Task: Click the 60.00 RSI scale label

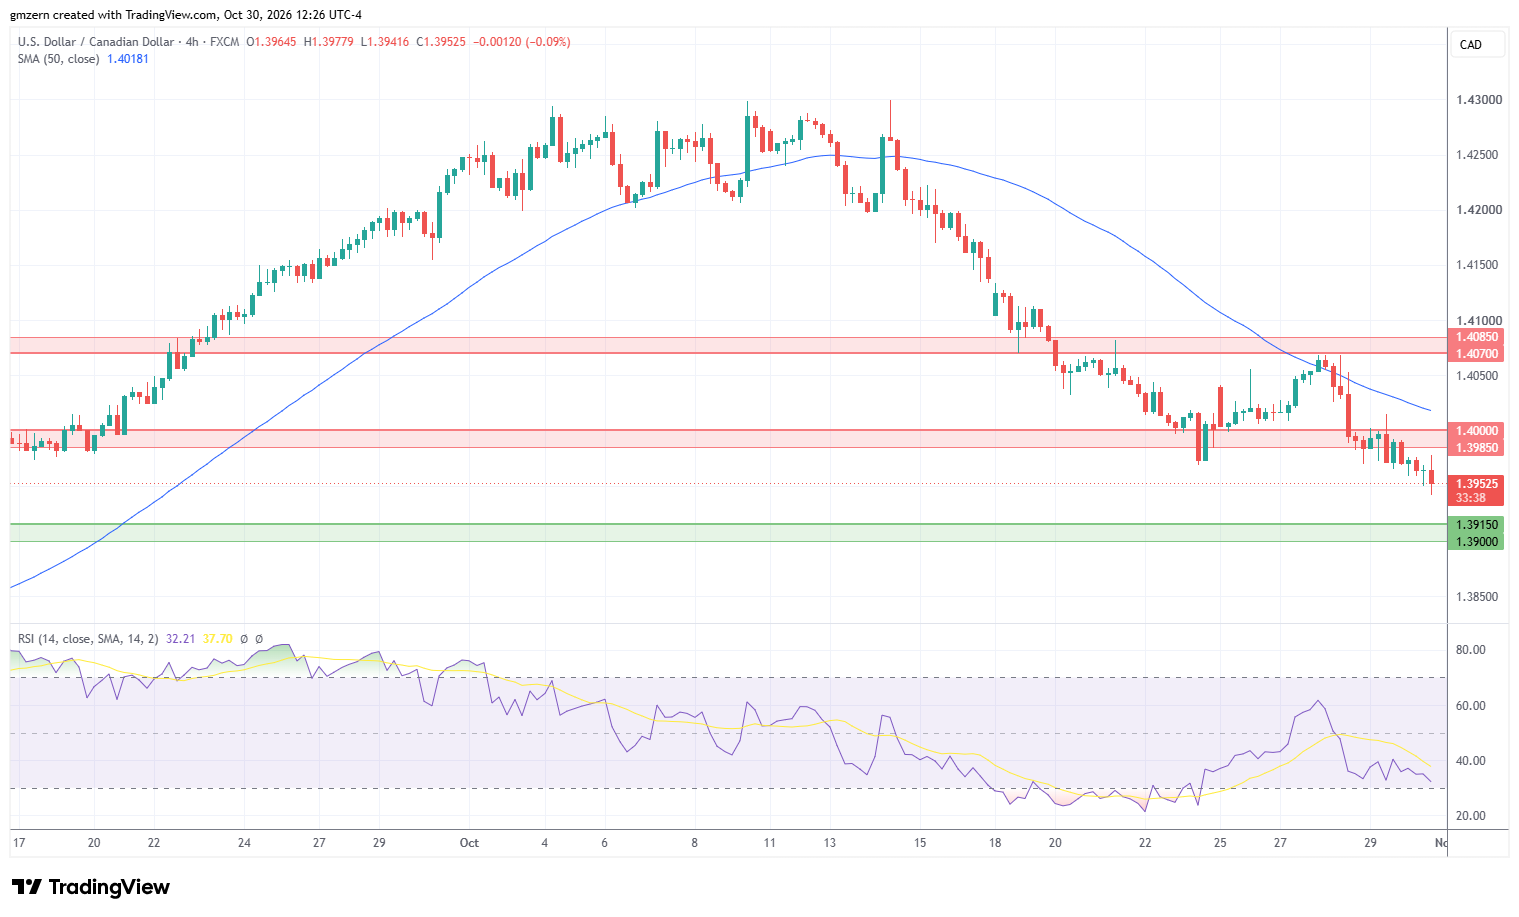Action: click(x=1470, y=706)
